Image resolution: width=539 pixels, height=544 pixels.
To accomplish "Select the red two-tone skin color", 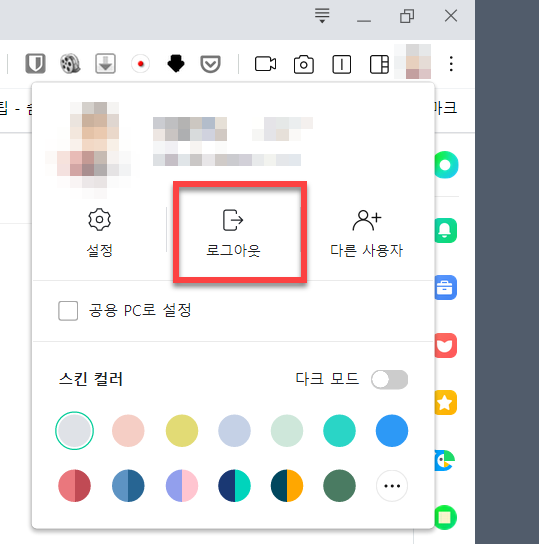I will [74, 486].
